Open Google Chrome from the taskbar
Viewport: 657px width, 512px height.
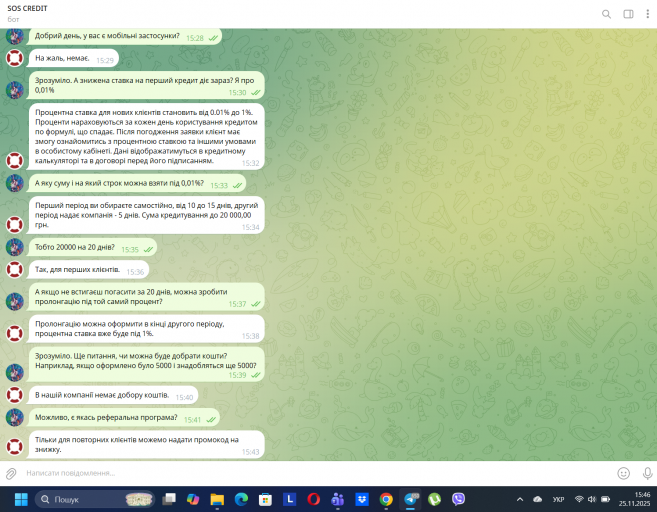click(x=386, y=499)
